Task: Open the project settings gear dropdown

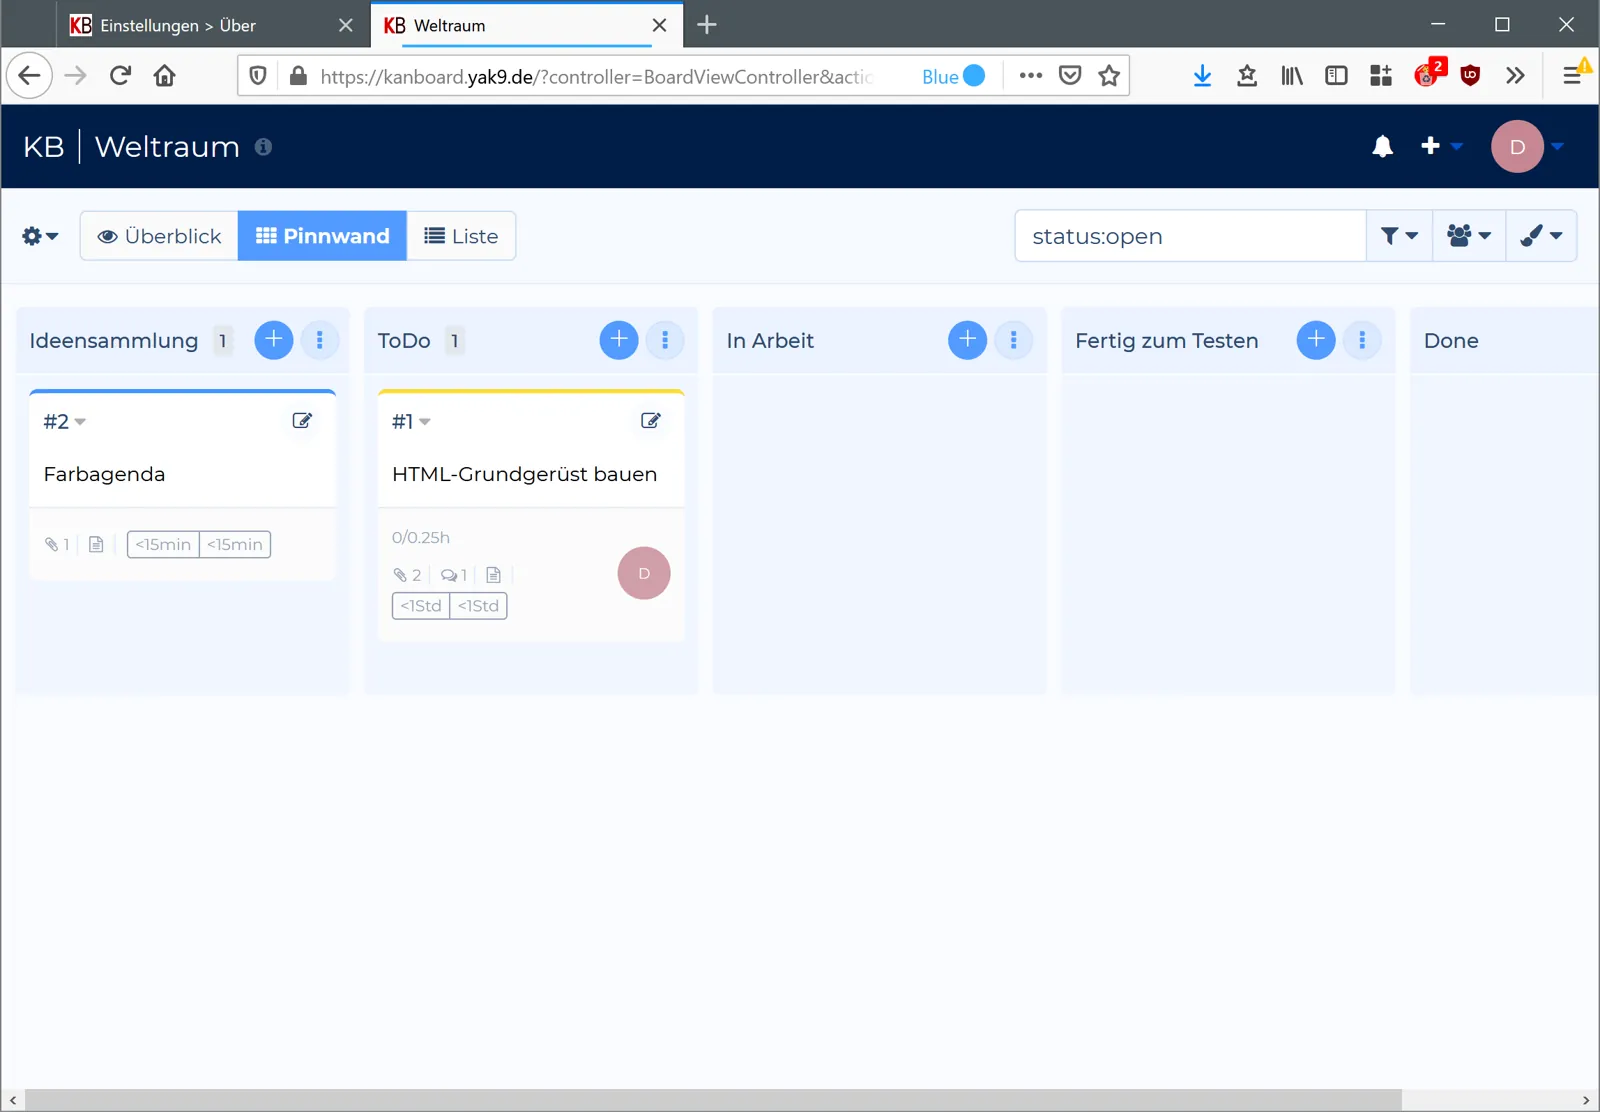Action: (x=40, y=236)
